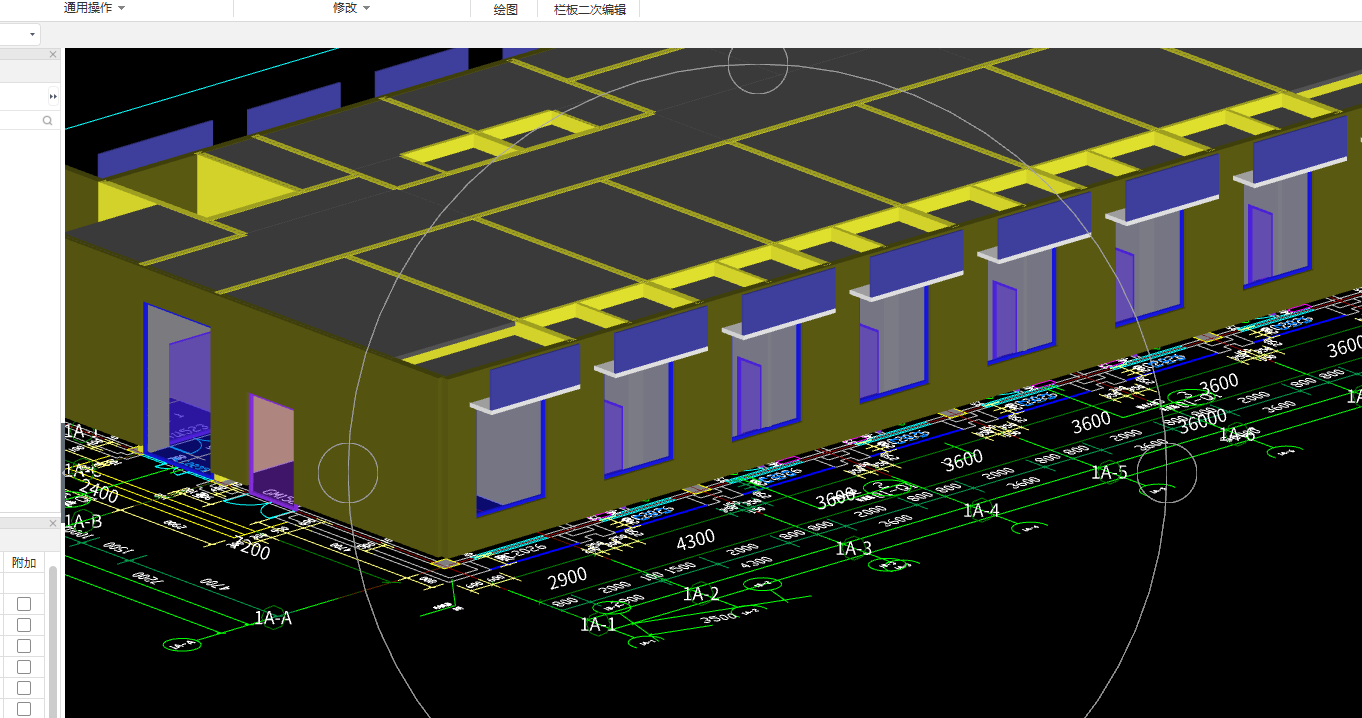Image resolution: width=1362 pixels, height=718 pixels.
Task: Tick the topmost checkbox under 附加
Action: (x=24, y=604)
